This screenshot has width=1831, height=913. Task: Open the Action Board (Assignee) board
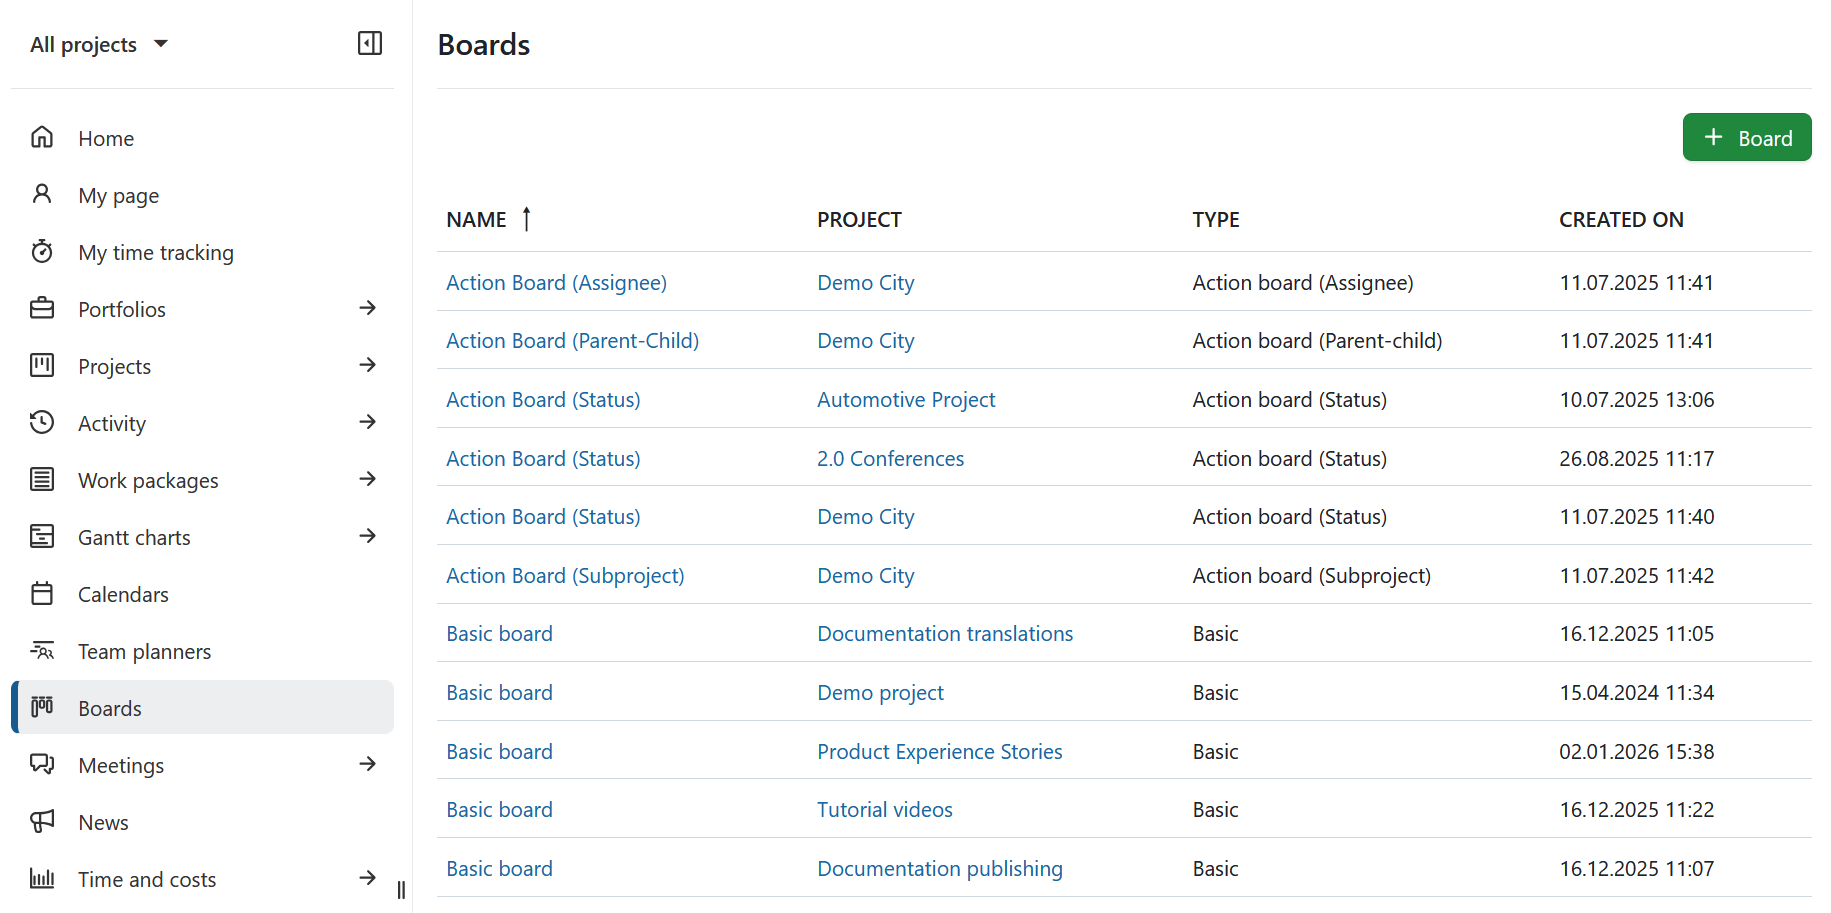point(556,282)
